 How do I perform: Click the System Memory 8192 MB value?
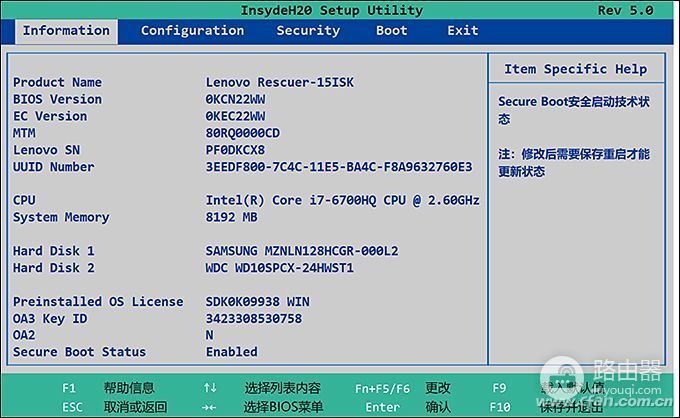pyautogui.click(x=231, y=217)
